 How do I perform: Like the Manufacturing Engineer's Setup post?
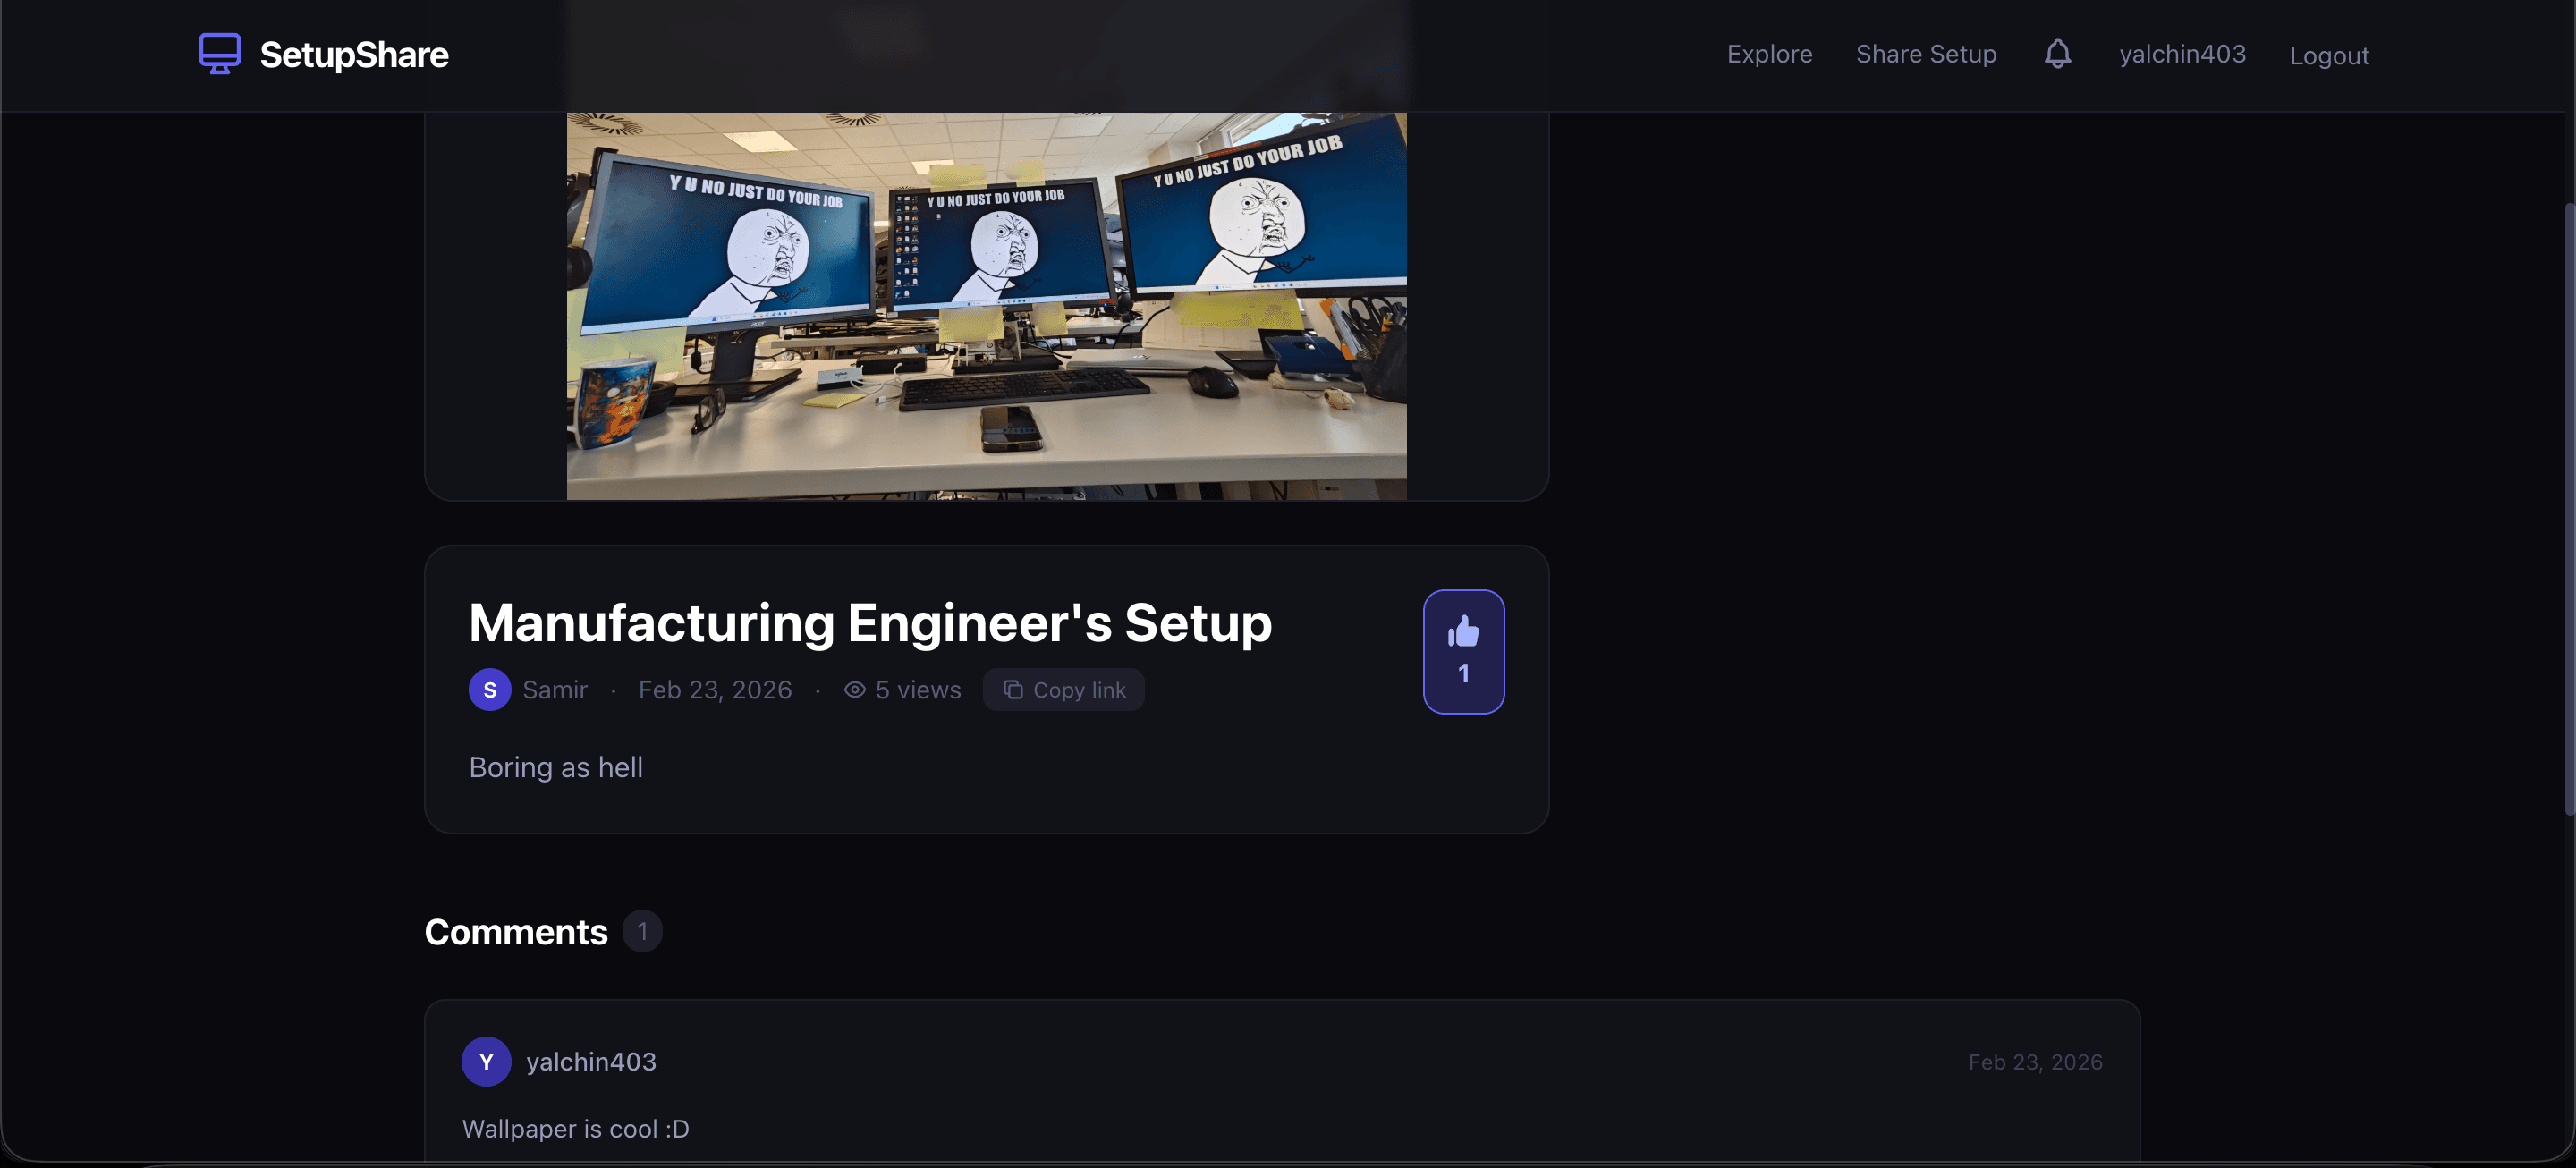tap(1464, 651)
